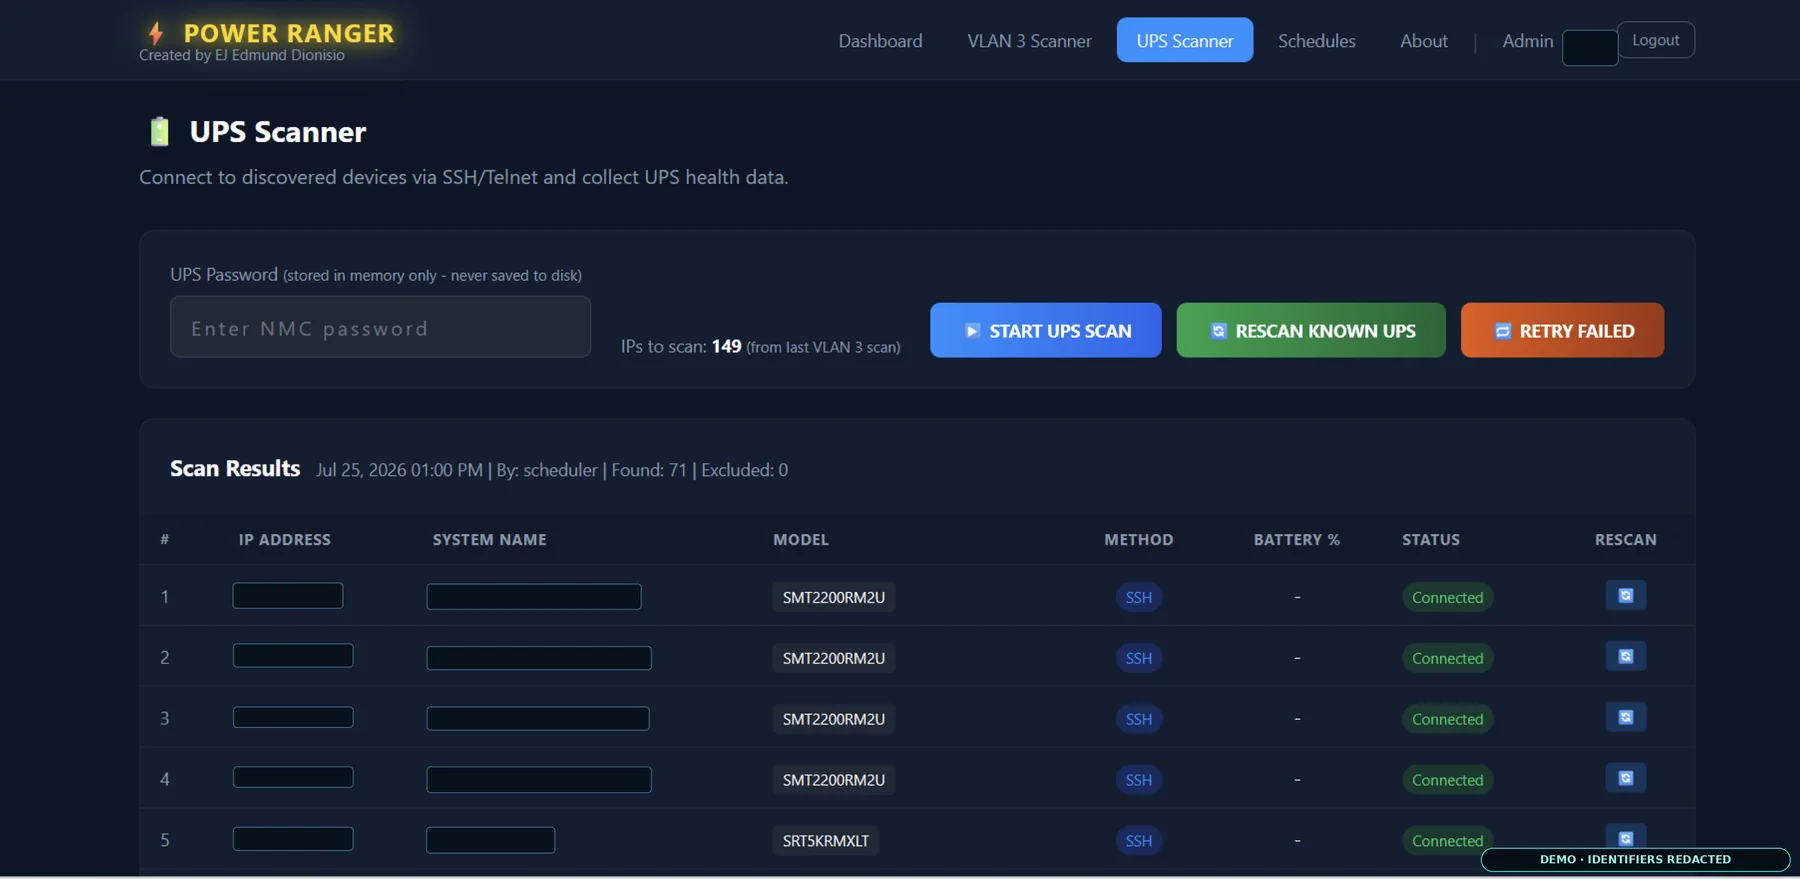Viewport: 1800px width, 879px height.
Task: Select the active UPS Scanner tab
Action: pos(1184,41)
